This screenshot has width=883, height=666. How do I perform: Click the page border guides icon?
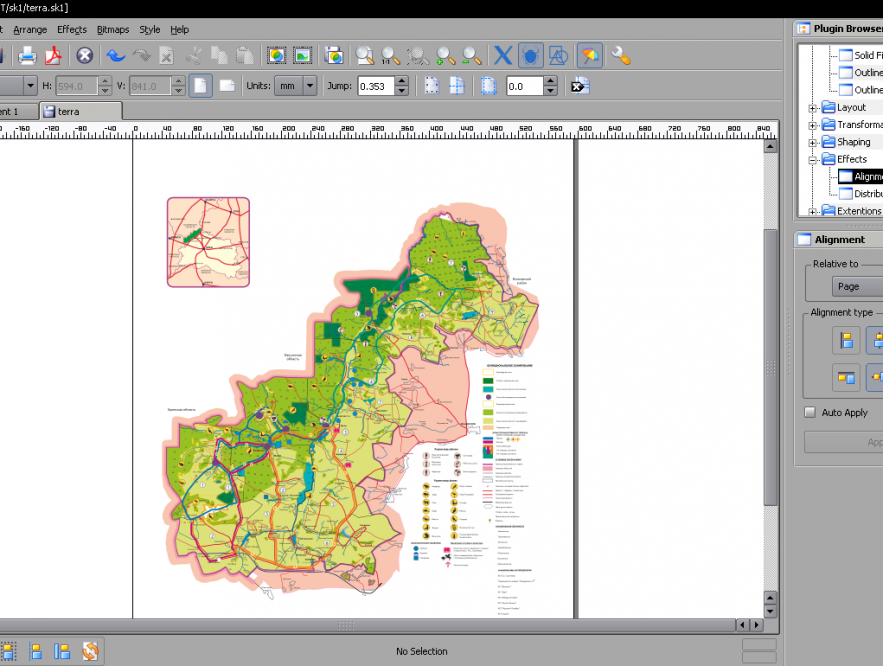point(488,86)
